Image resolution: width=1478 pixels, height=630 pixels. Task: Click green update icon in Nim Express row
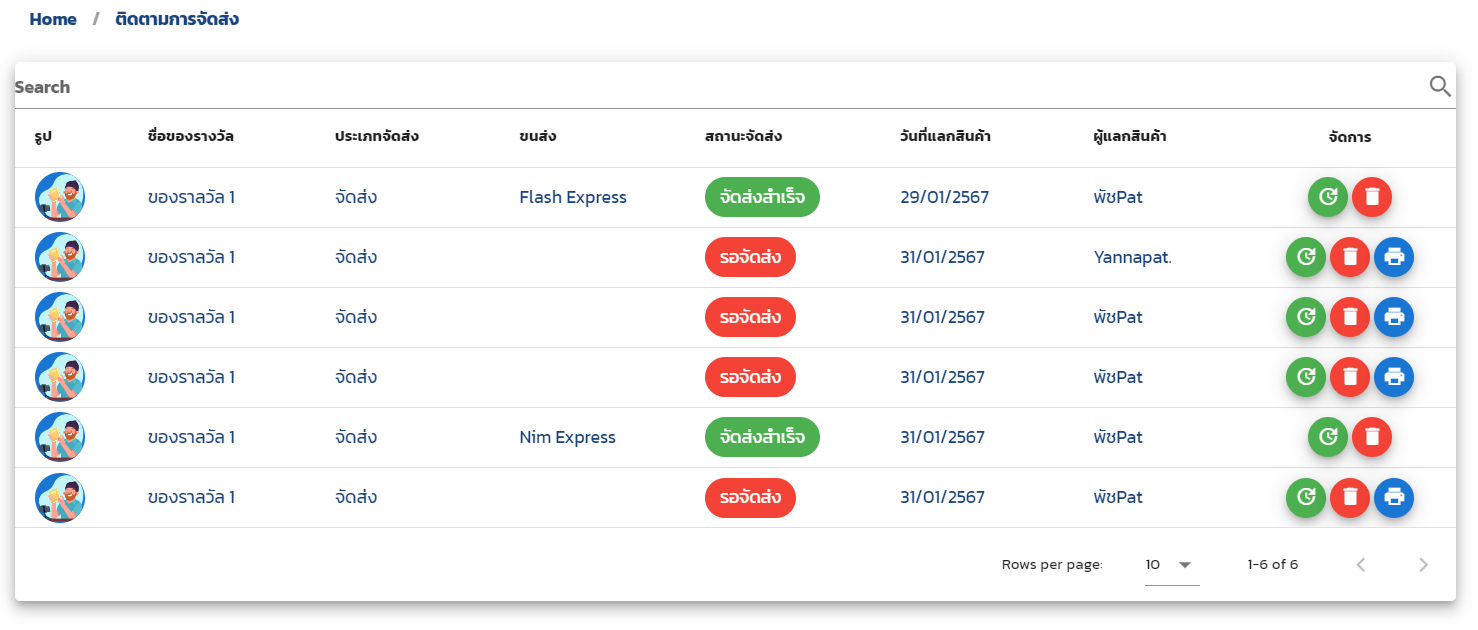click(x=1327, y=437)
